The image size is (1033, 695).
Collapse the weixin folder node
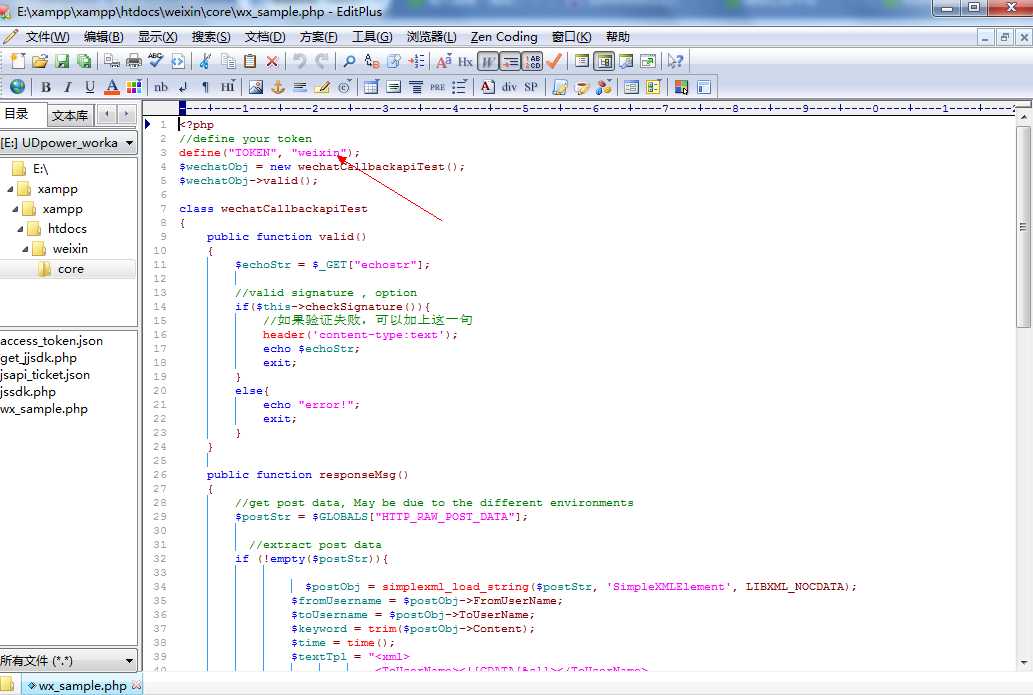[26, 249]
